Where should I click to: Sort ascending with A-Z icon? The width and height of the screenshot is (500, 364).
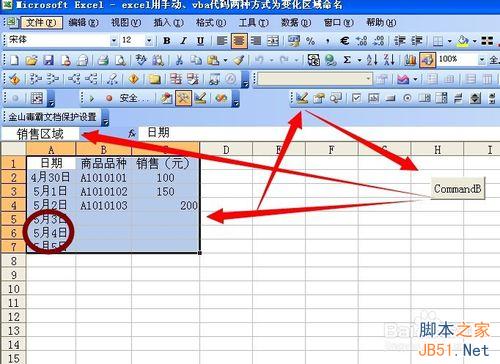point(372,60)
